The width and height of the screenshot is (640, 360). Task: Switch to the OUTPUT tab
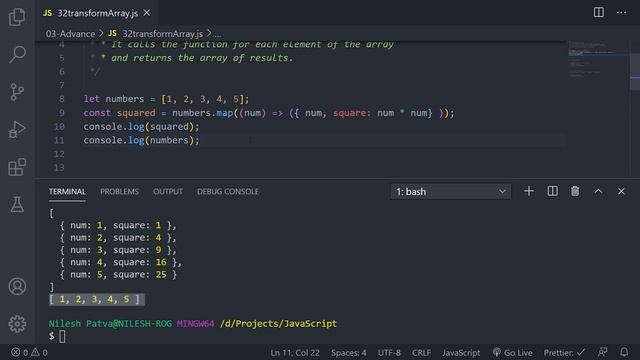coord(168,191)
